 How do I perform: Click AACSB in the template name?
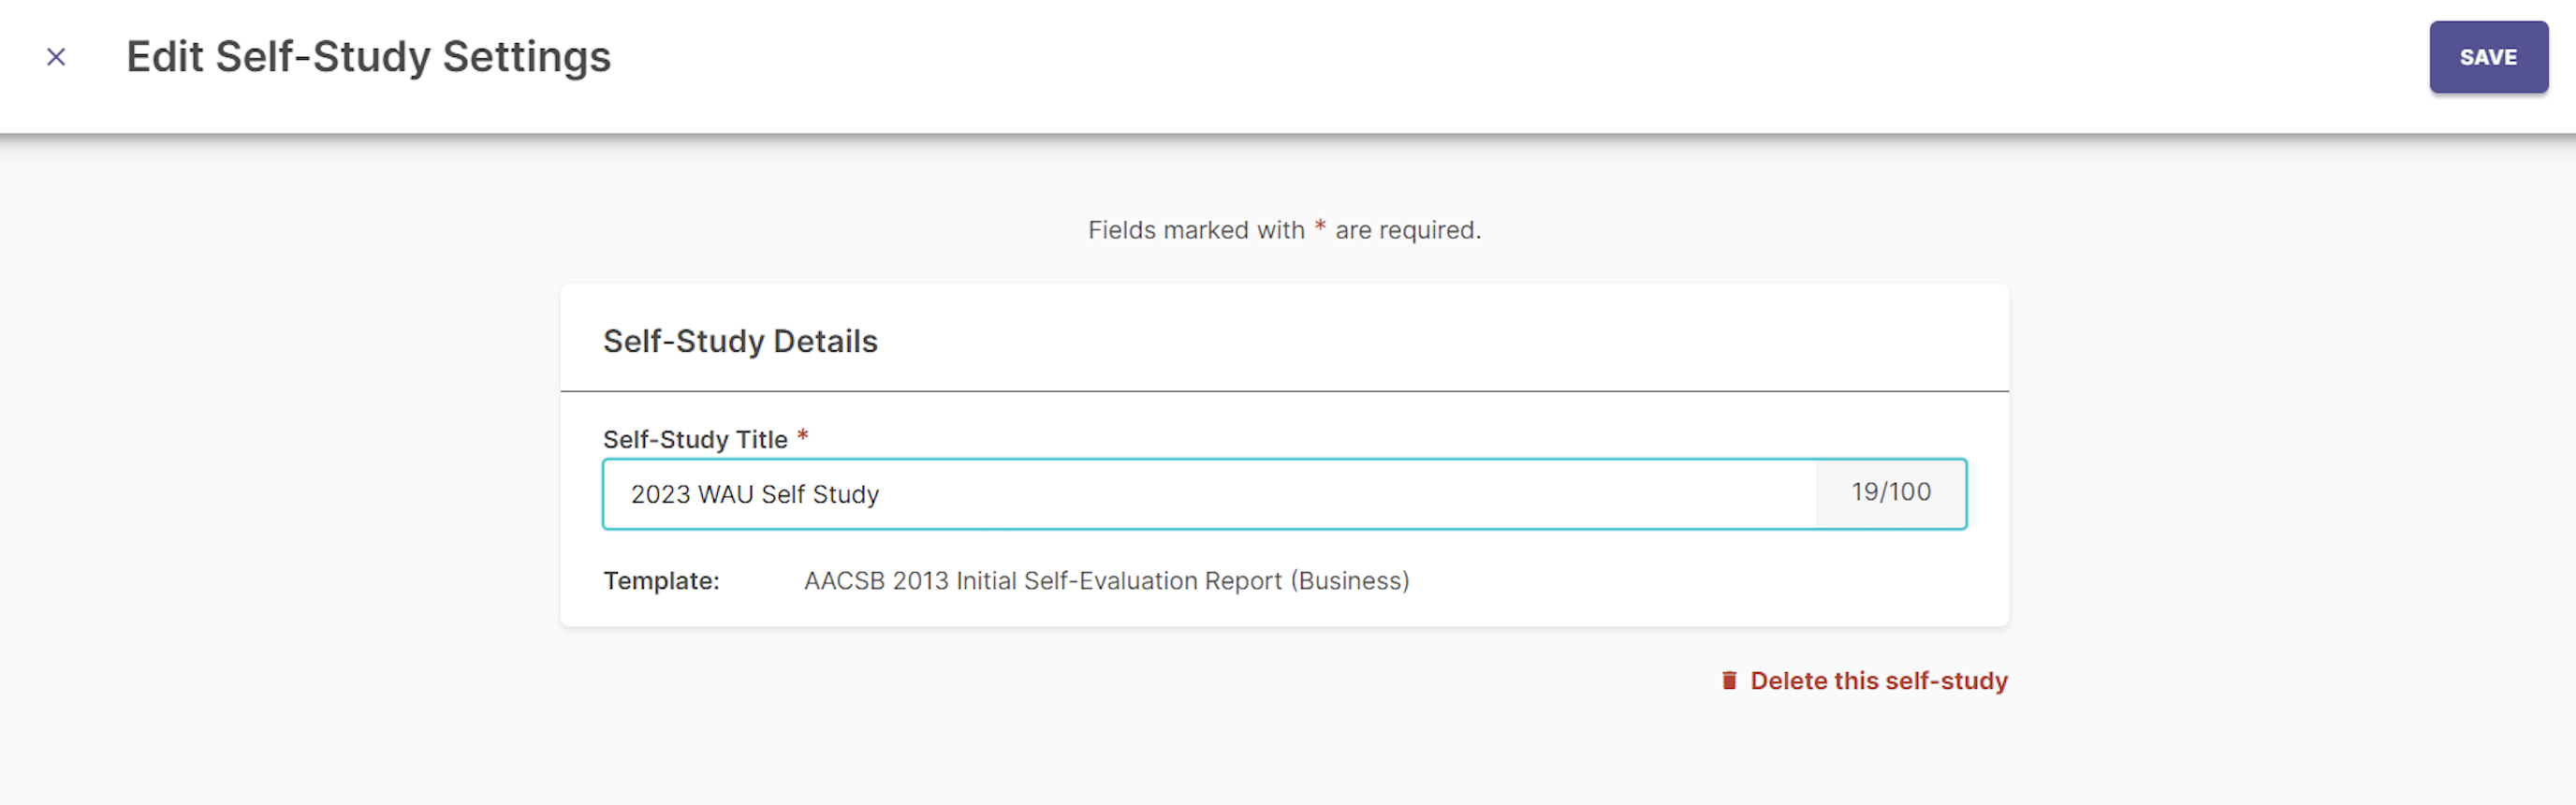[844, 581]
